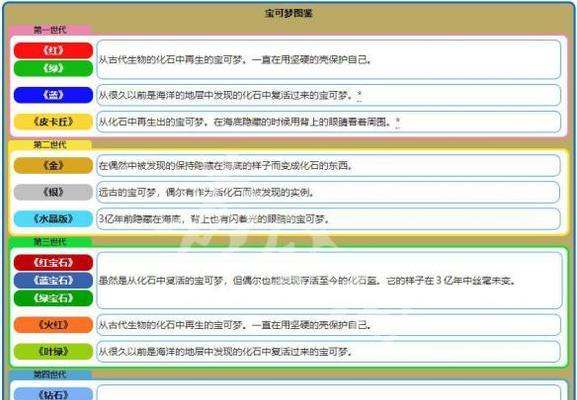Select the 《金》 gold version badge
Viewport: 577px width, 400px height.
53,166
